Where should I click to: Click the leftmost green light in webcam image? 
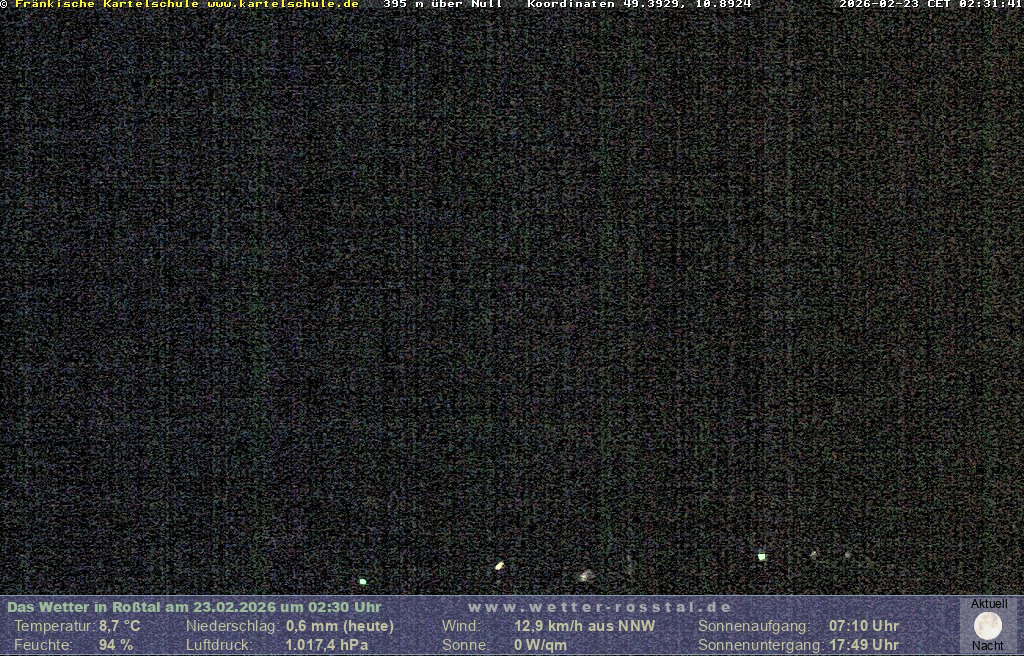(x=362, y=581)
